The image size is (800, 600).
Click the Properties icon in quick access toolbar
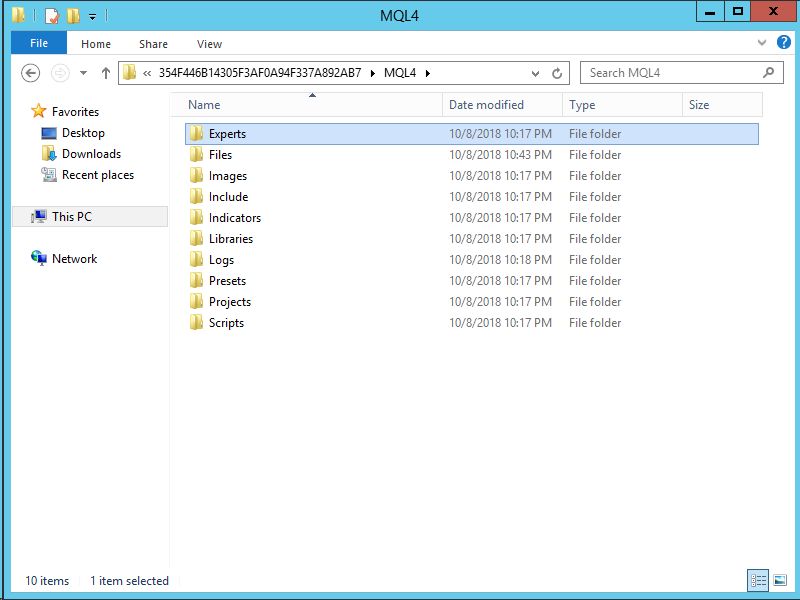(52, 15)
